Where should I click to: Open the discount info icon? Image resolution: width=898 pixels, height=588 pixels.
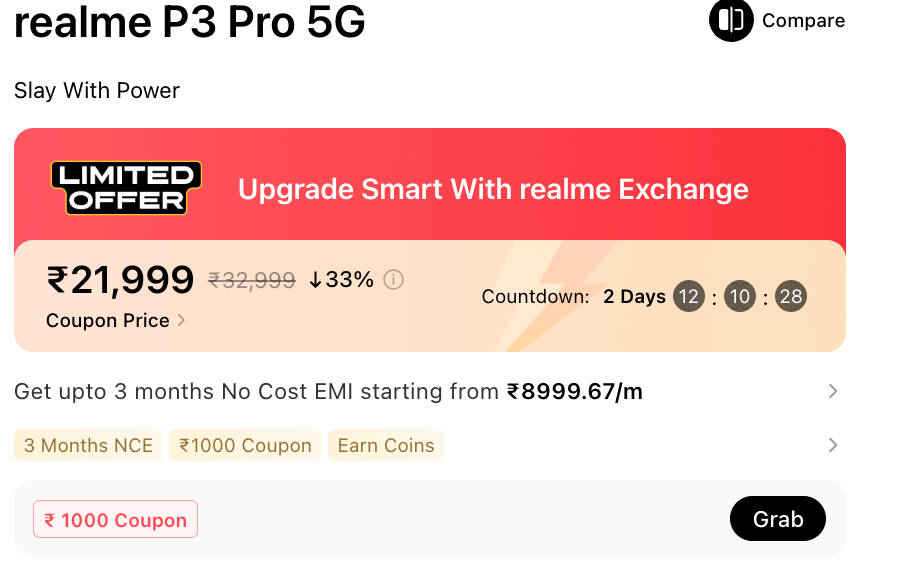point(394,280)
